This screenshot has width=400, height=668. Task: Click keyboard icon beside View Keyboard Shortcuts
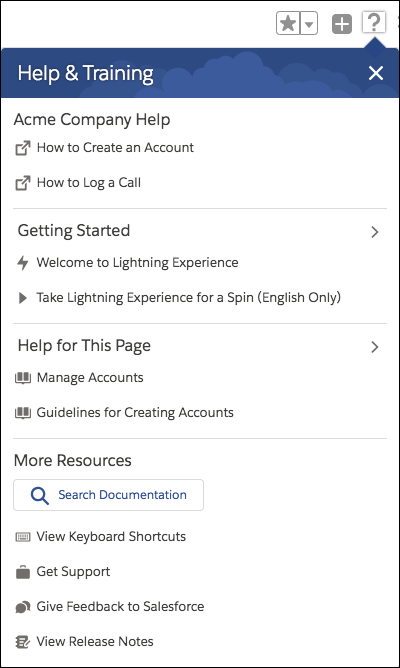[x=23, y=537]
